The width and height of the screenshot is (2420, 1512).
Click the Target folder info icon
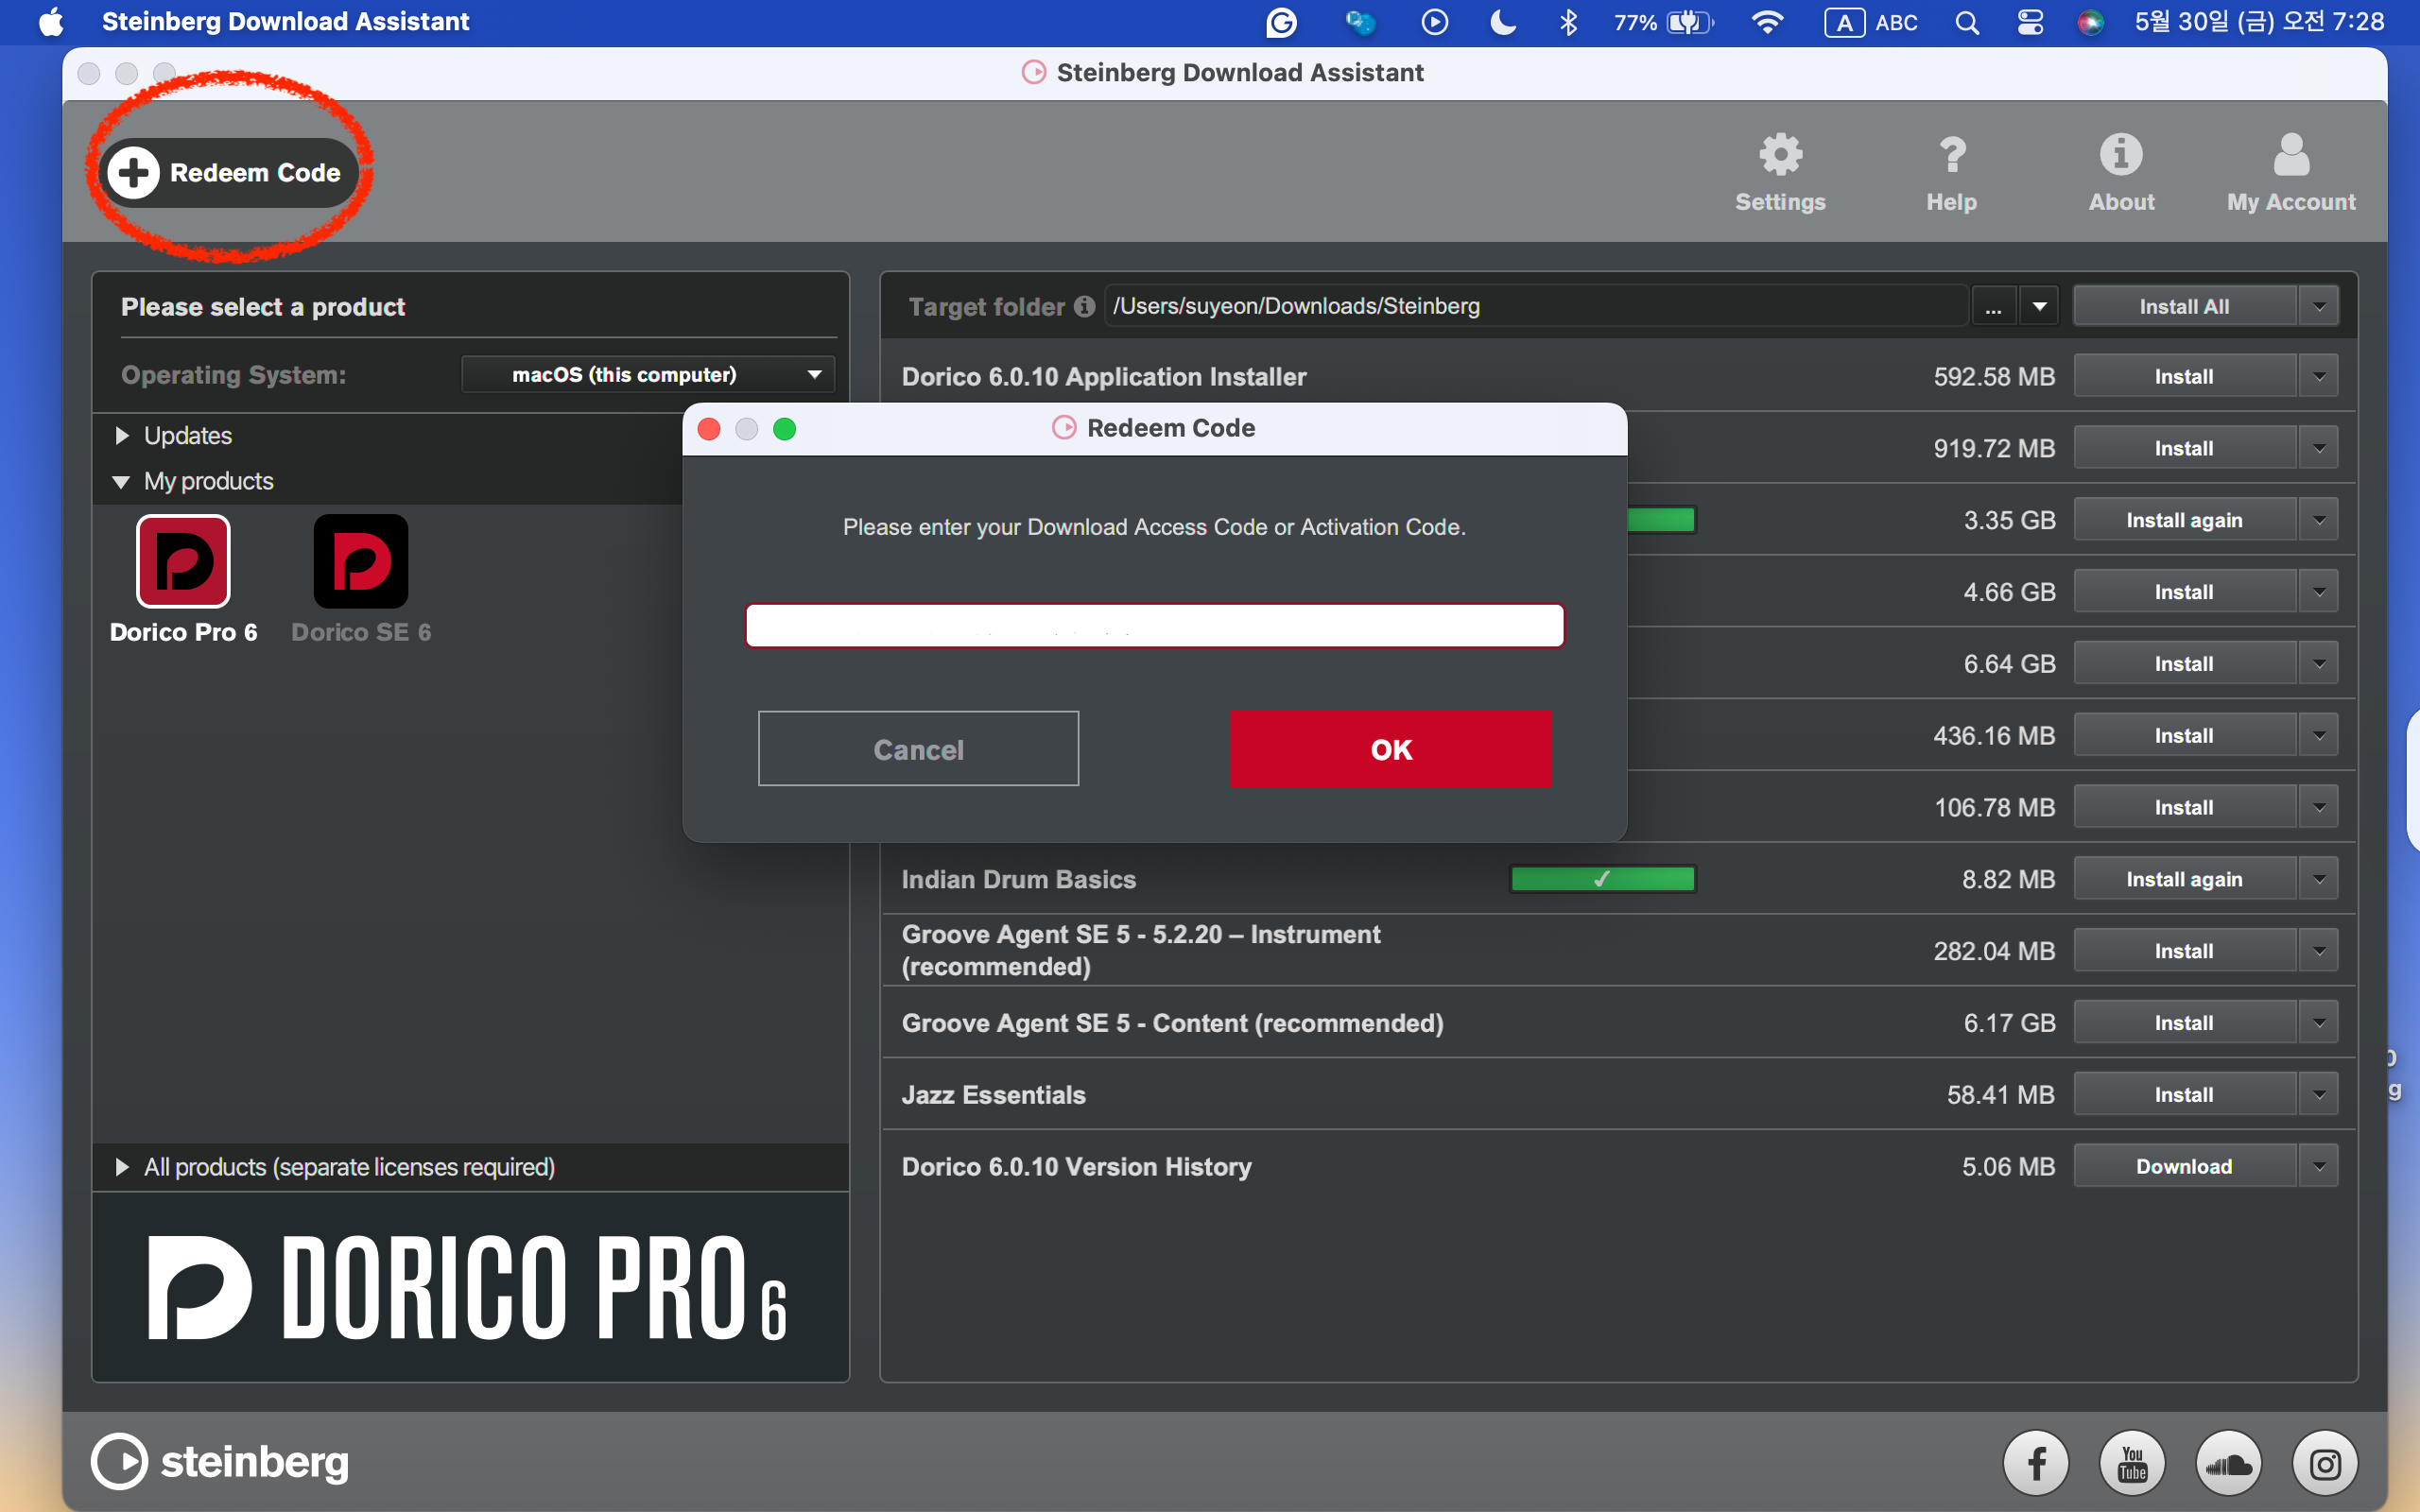pyautogui.click(x=1084, y=307)
